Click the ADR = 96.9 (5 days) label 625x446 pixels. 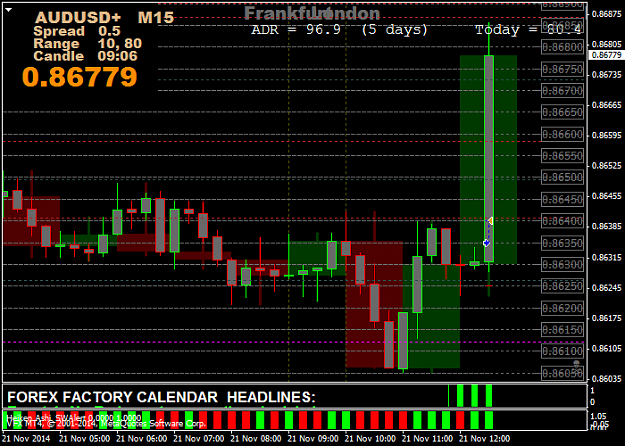(339, 29)
